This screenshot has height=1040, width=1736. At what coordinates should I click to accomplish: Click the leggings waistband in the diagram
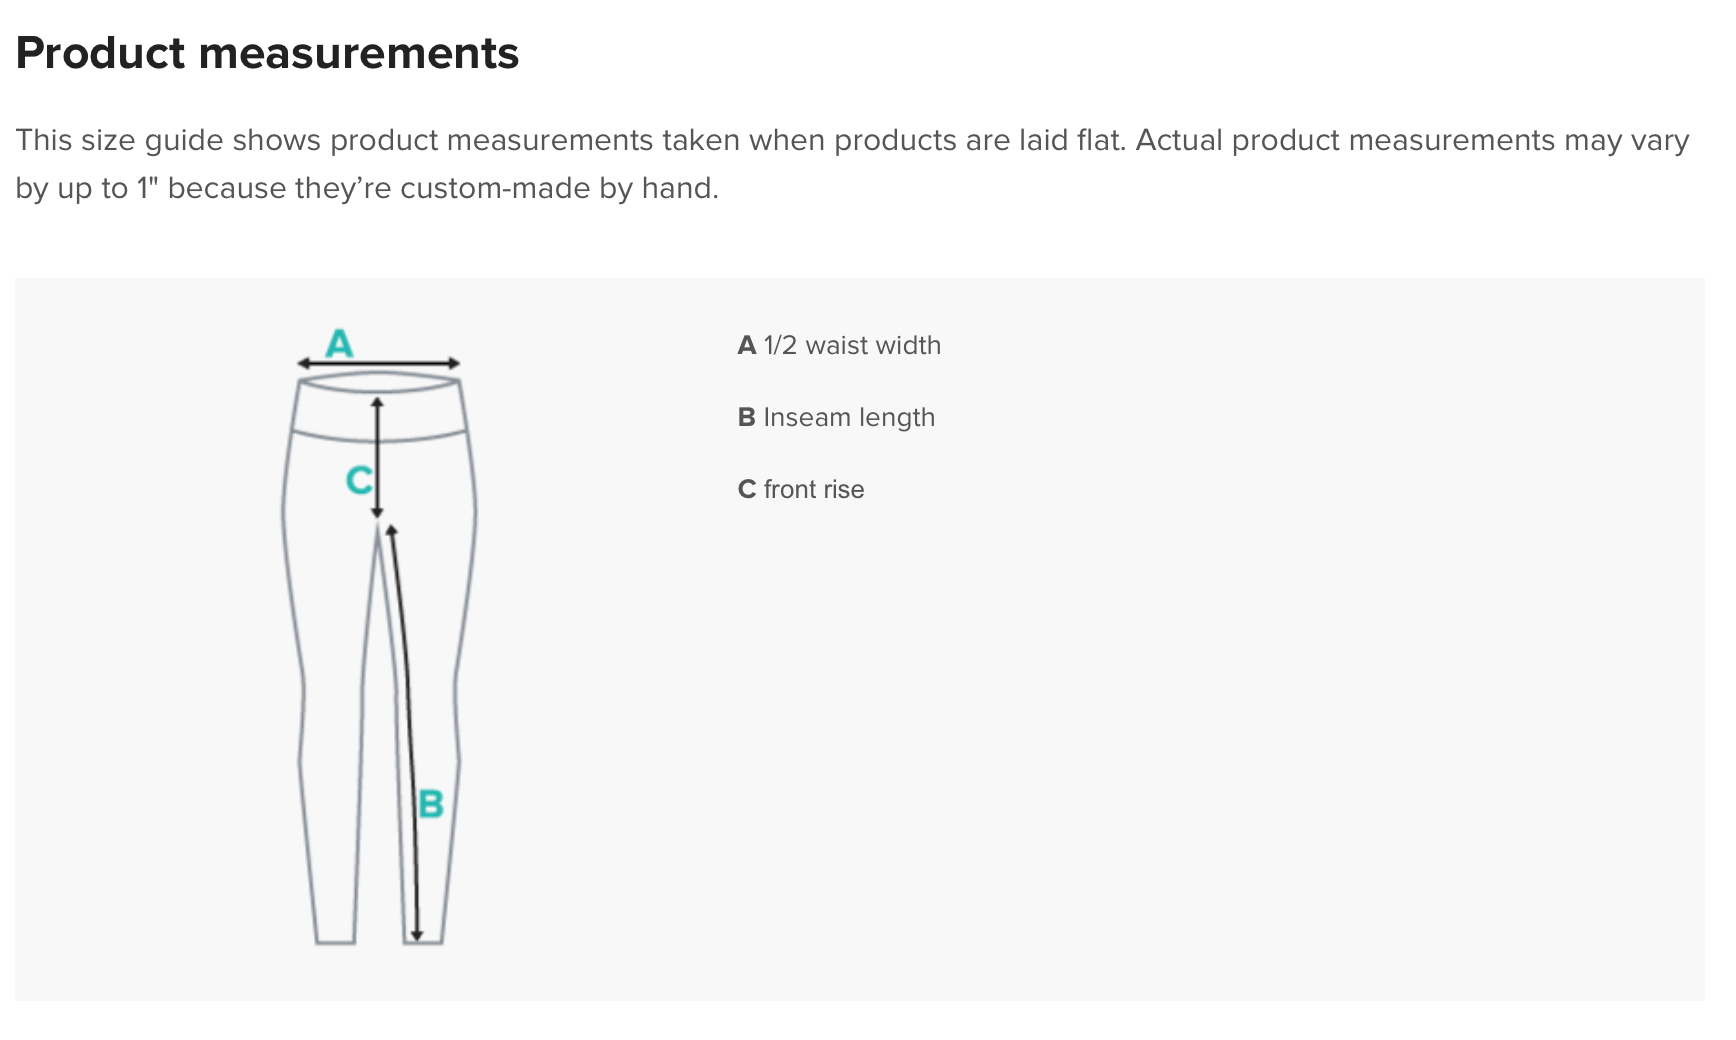[379, 408]
